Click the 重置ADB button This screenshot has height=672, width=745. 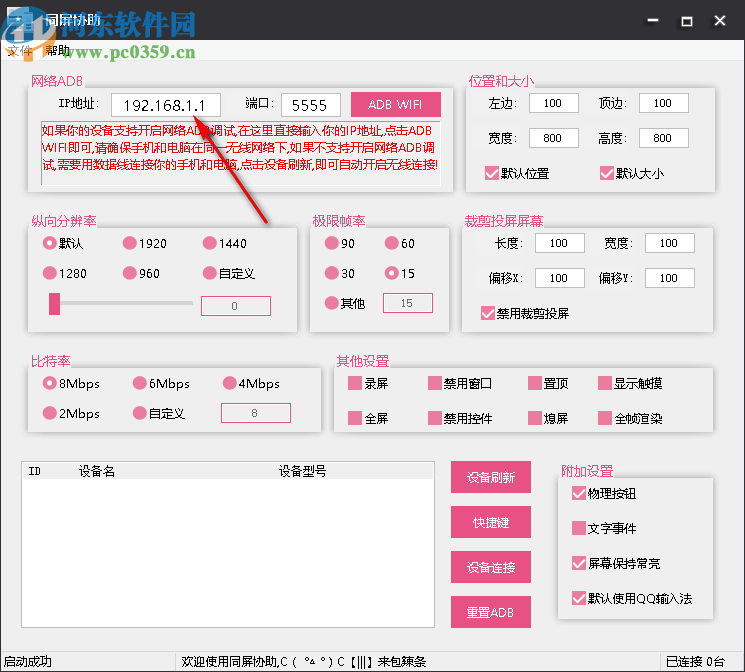click(x=490, y=612)
